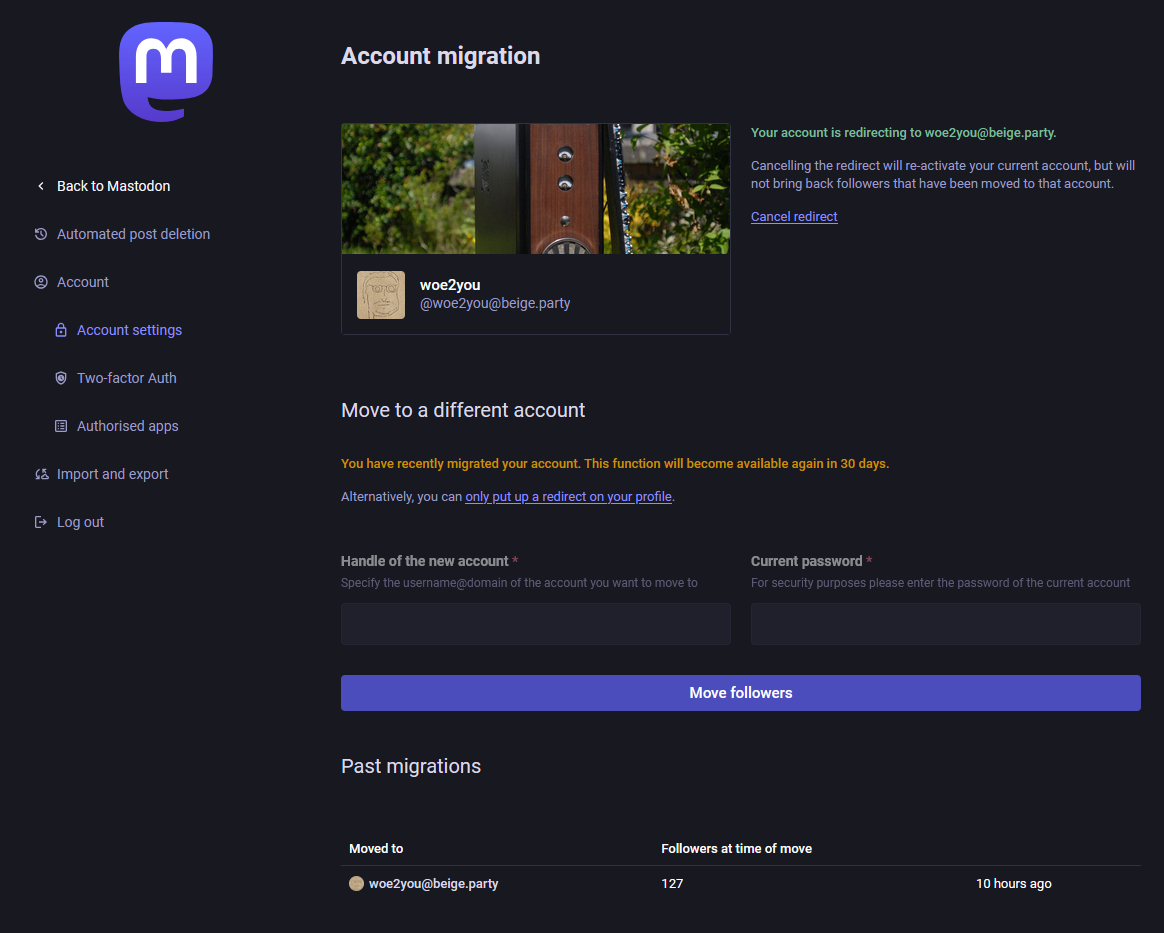
Task: Click the back chevron icon beside Back to Mastodon
Action: click(41, 186)
